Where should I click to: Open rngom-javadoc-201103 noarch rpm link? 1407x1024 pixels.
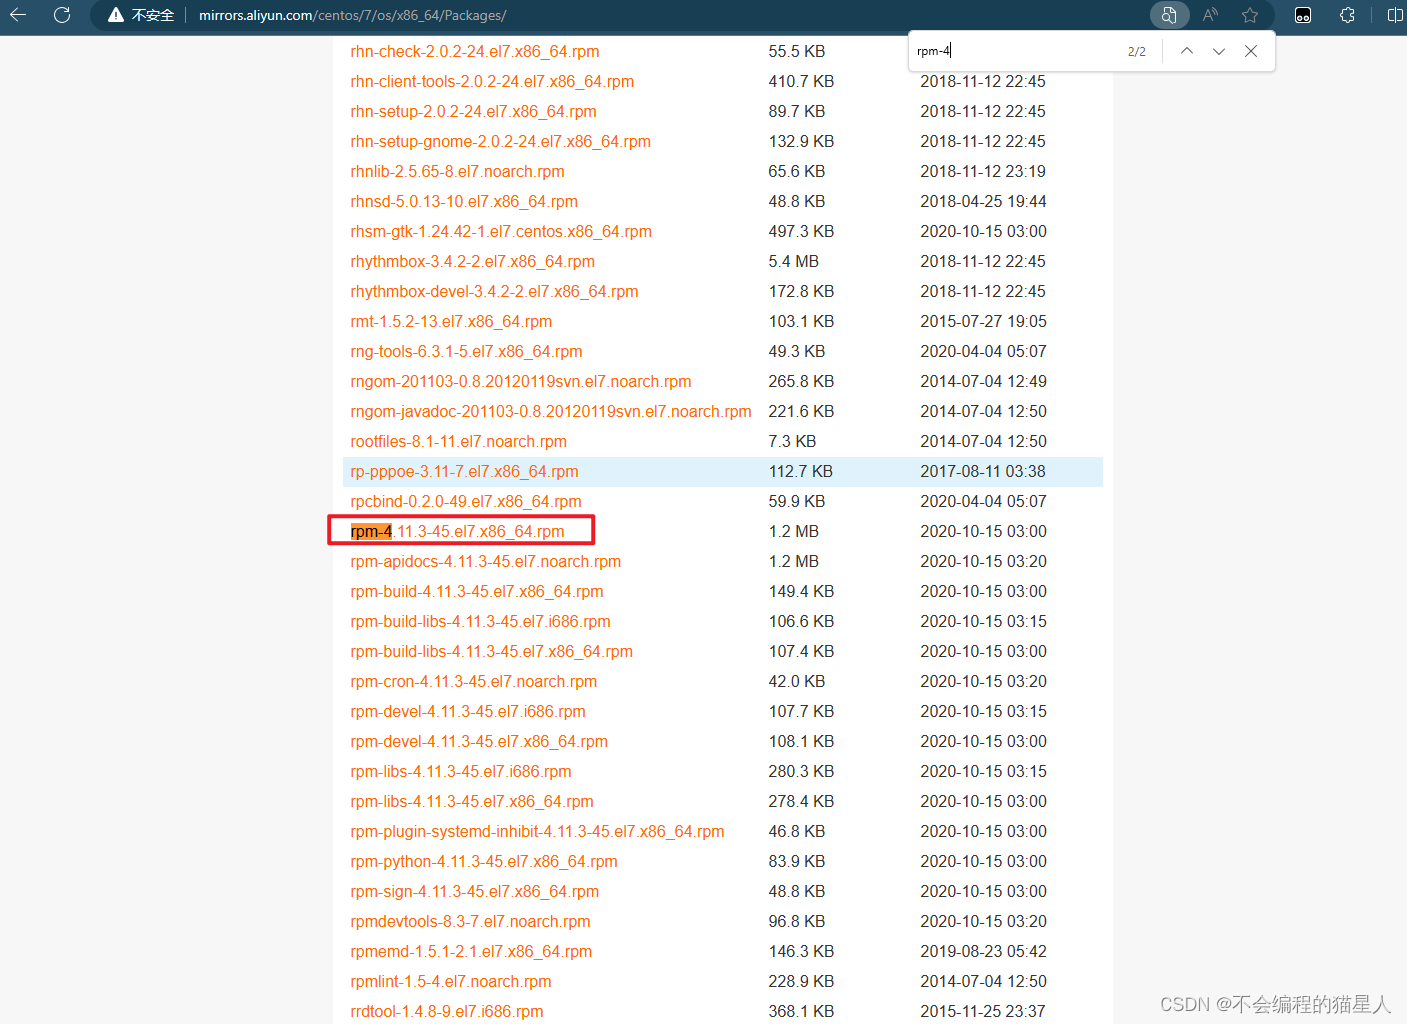tap(551, 411)
